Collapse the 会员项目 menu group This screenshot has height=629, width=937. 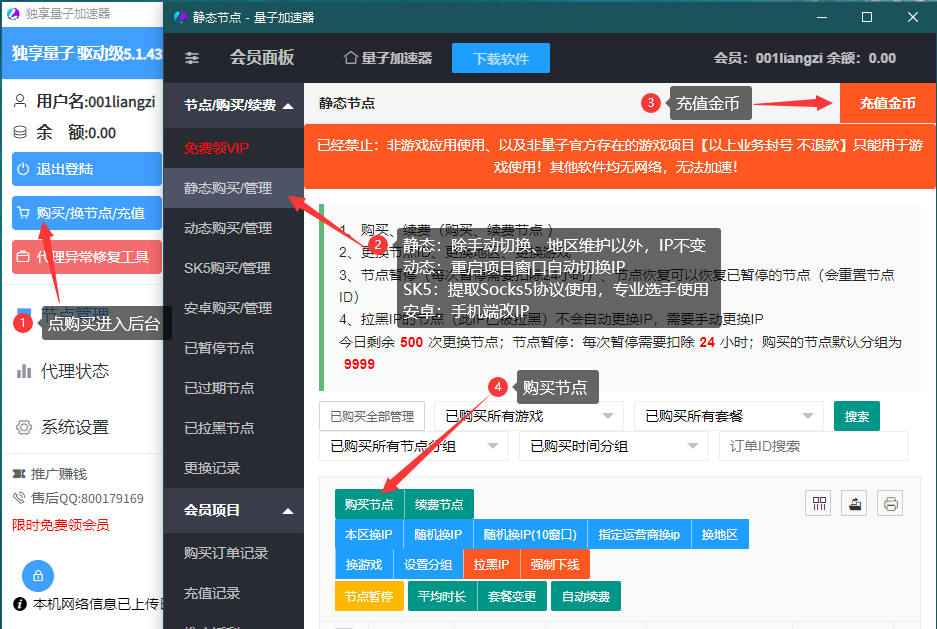point(234,510)
